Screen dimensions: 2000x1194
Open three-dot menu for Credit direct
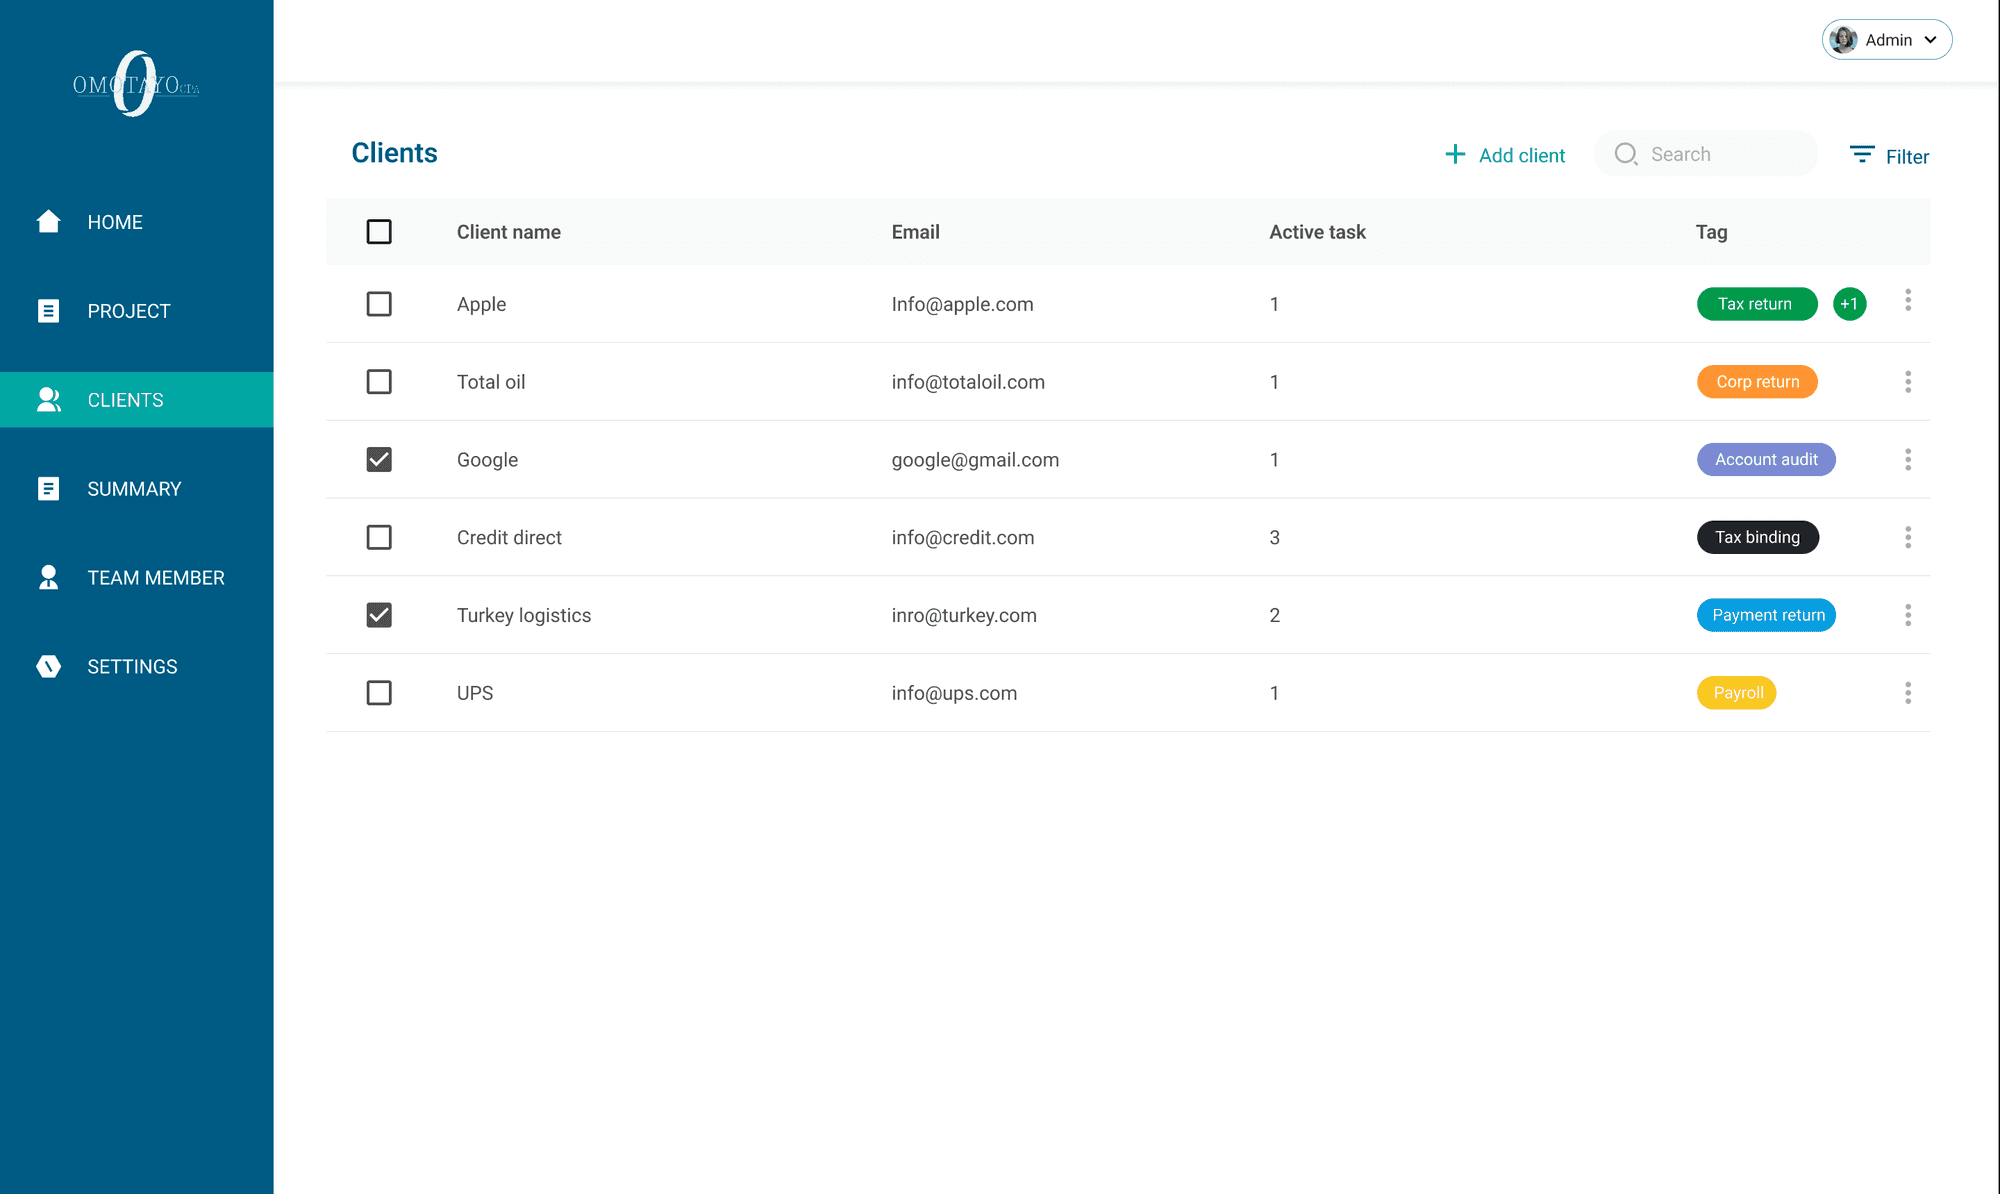(x=1907, y=537)
